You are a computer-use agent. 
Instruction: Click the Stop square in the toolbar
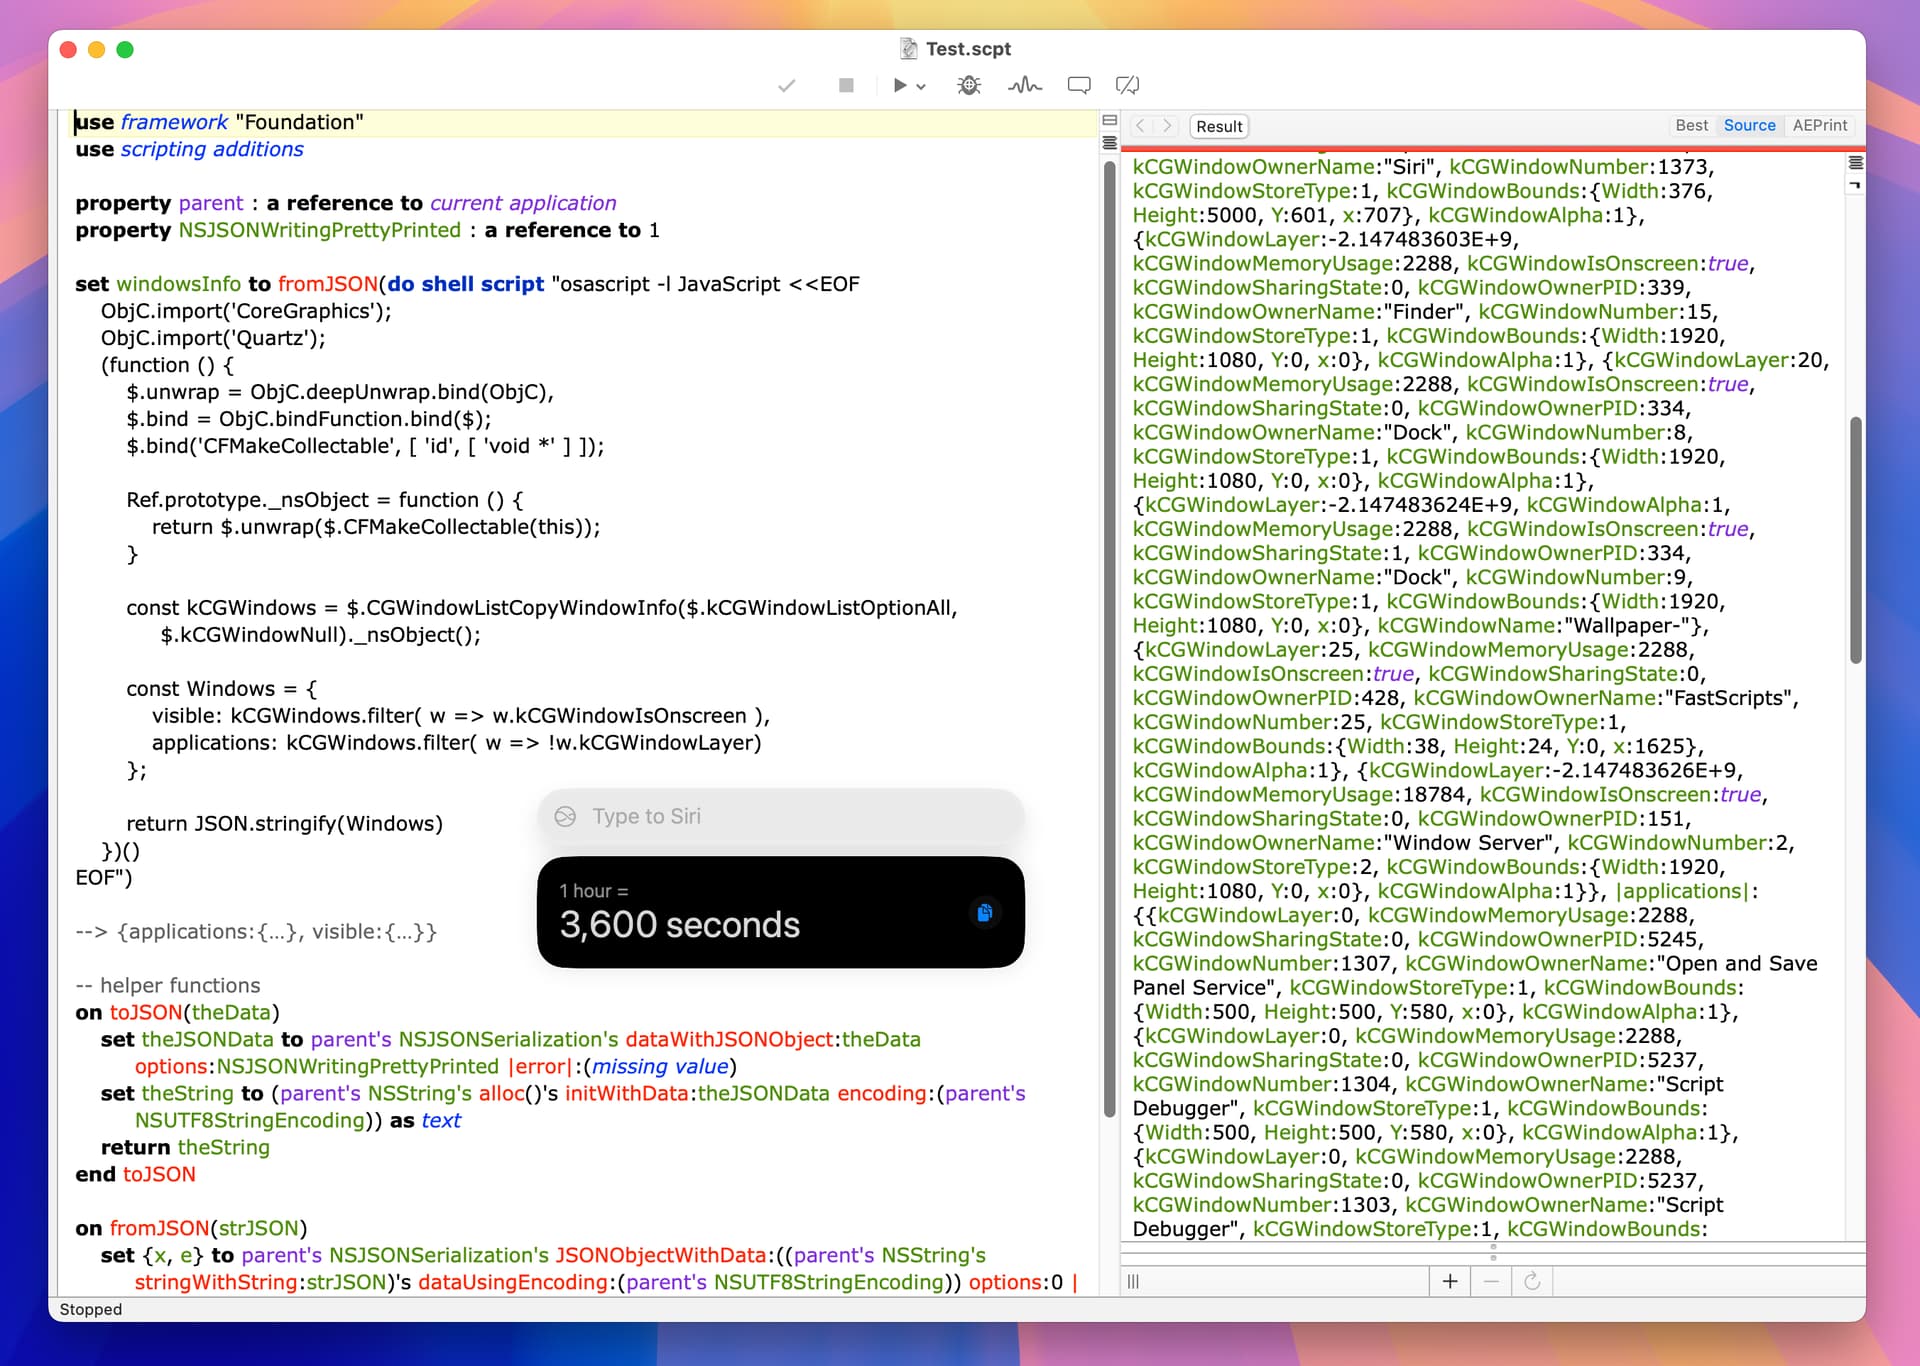click(846, 86)
